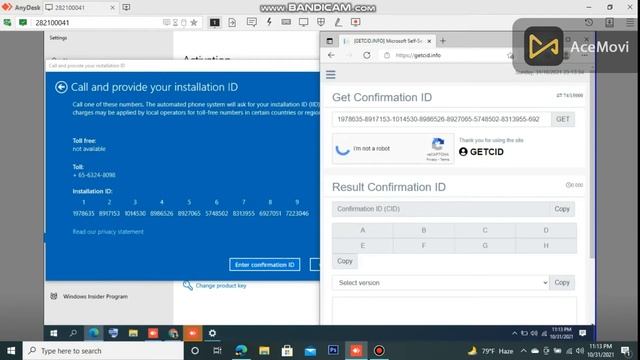Click the installation ID input field
Viewport: 640px width, 360px height.
pos(442,119)
